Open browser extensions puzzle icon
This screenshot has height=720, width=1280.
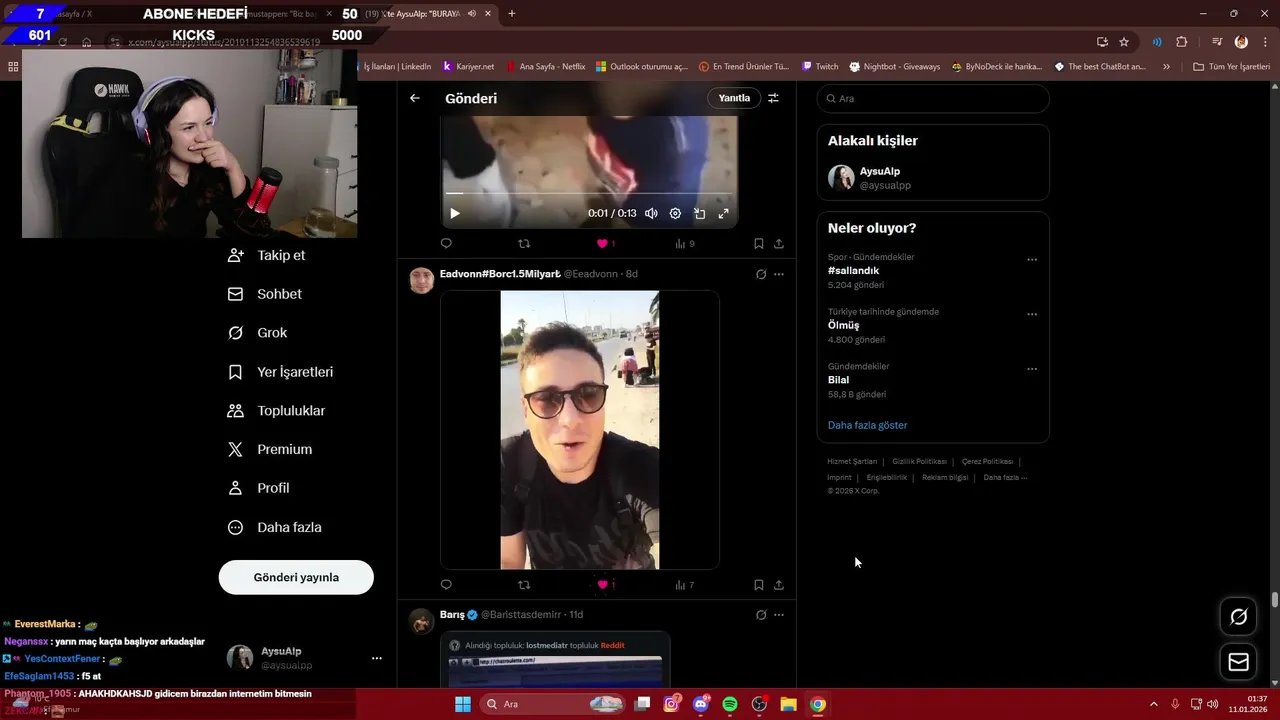click(x=1182, y=42)
